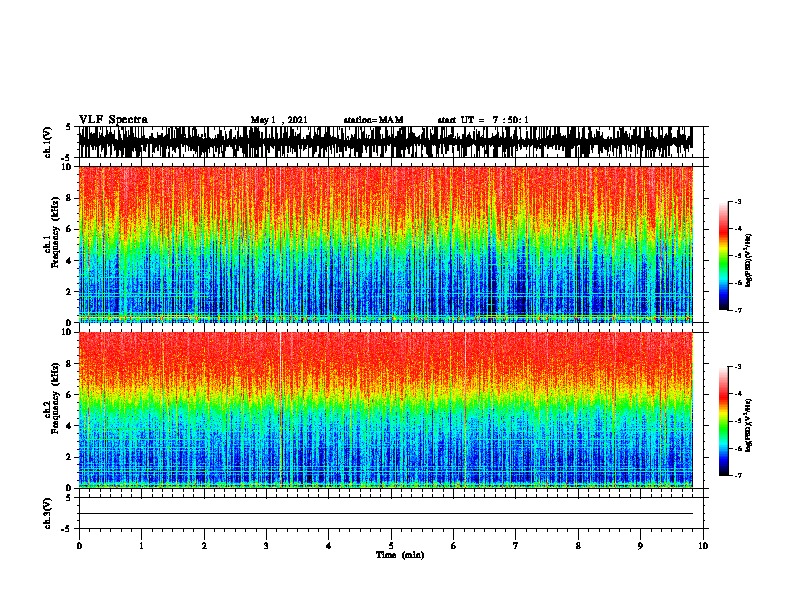Click the ch.2 colorbar label "-3"
This screenshot has height=612, width=792.
tap(738, 367)
